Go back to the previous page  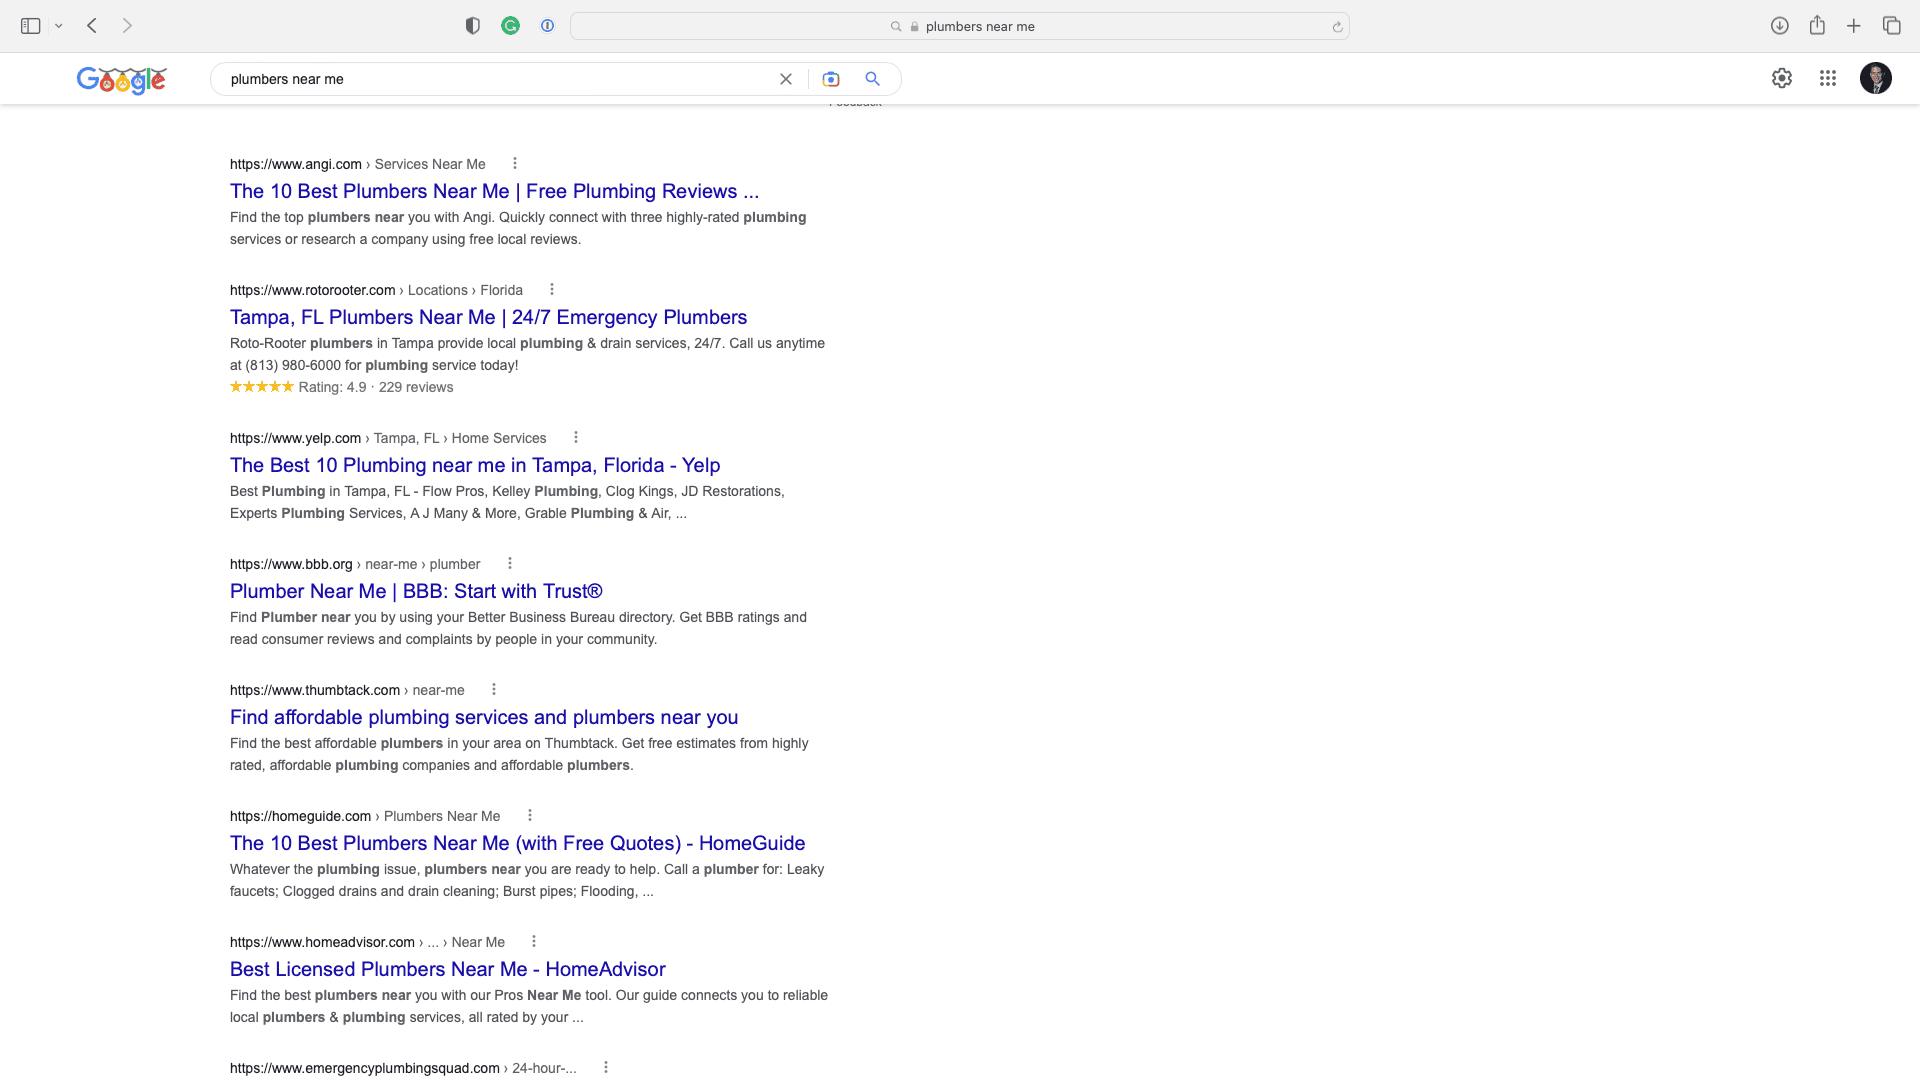(x=92, y=26)
